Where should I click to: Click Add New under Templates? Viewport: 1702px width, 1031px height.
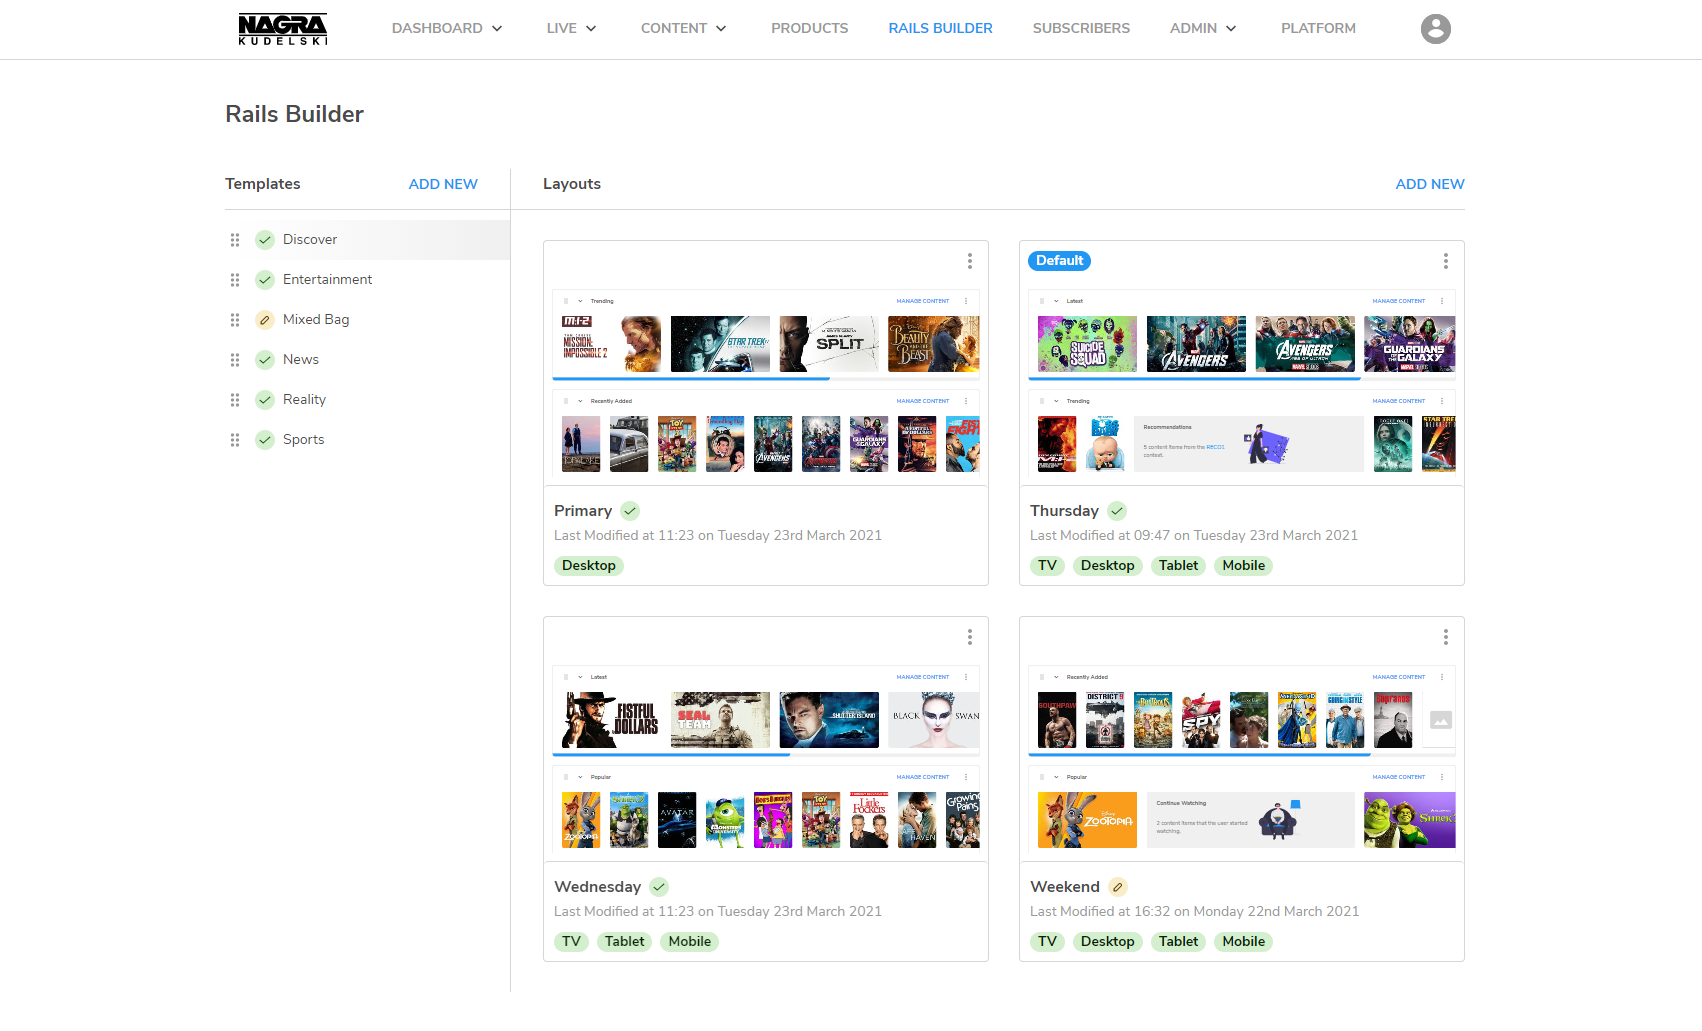click(443, 184)
